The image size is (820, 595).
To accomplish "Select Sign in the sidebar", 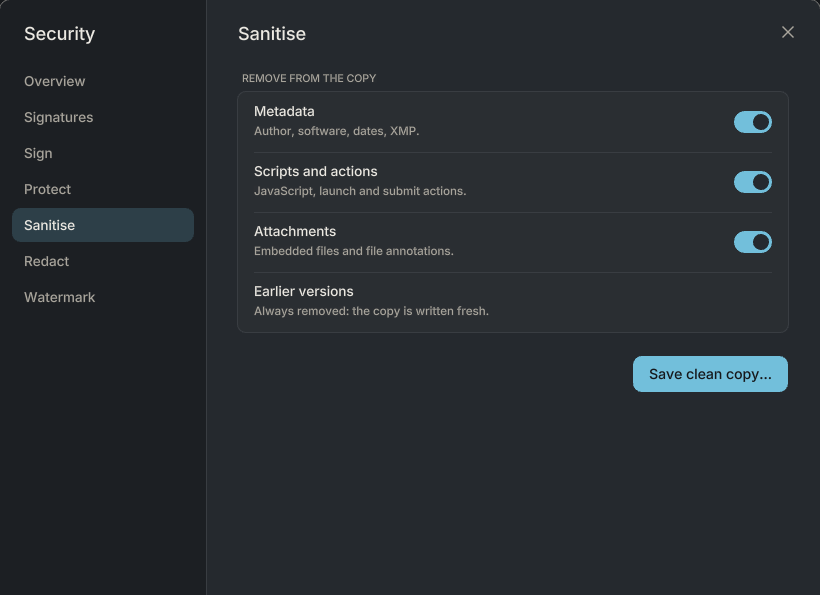I will coord(102,153).
